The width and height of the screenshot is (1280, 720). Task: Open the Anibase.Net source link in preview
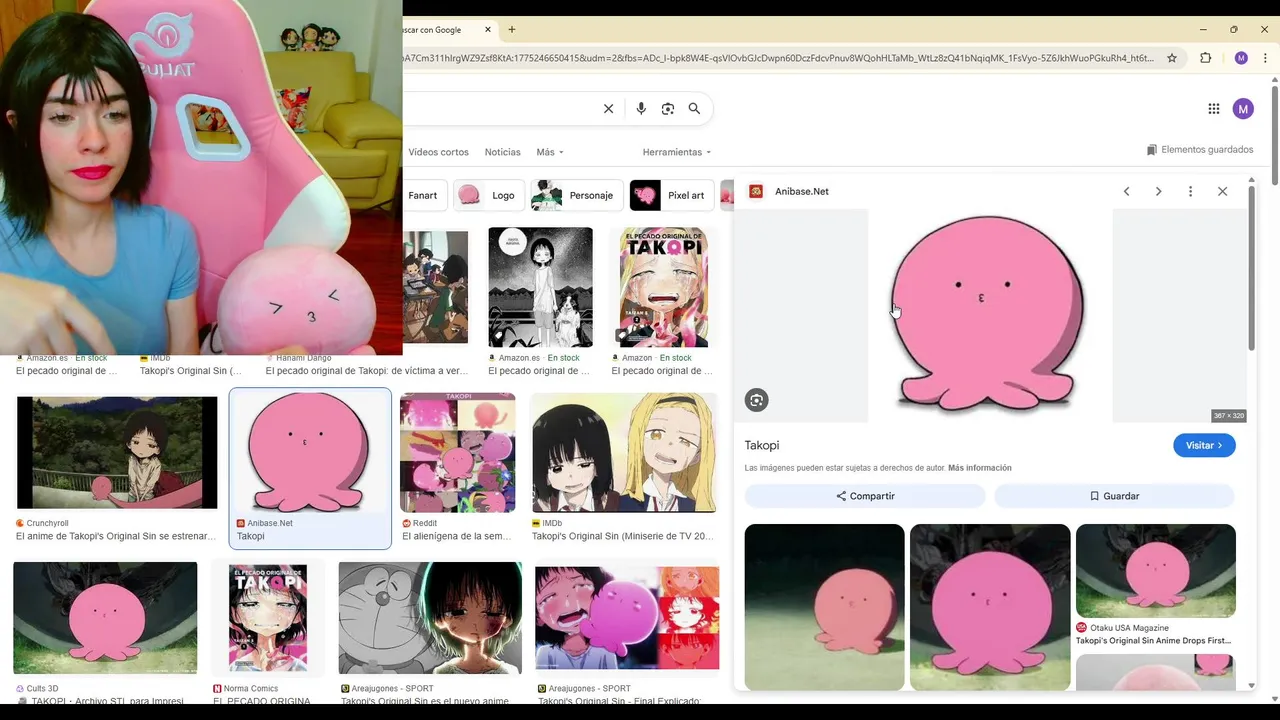coord(802,191)
